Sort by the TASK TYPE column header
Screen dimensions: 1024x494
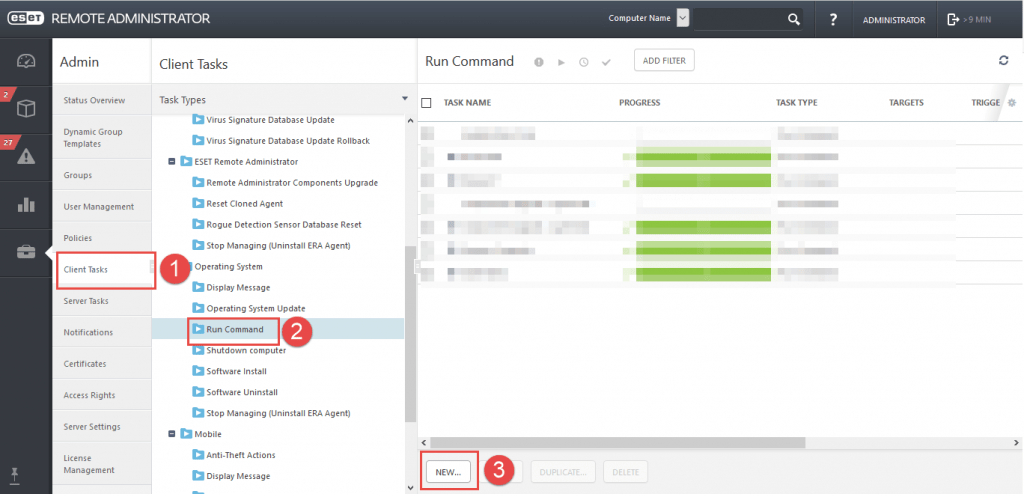(x=797, y=103)
